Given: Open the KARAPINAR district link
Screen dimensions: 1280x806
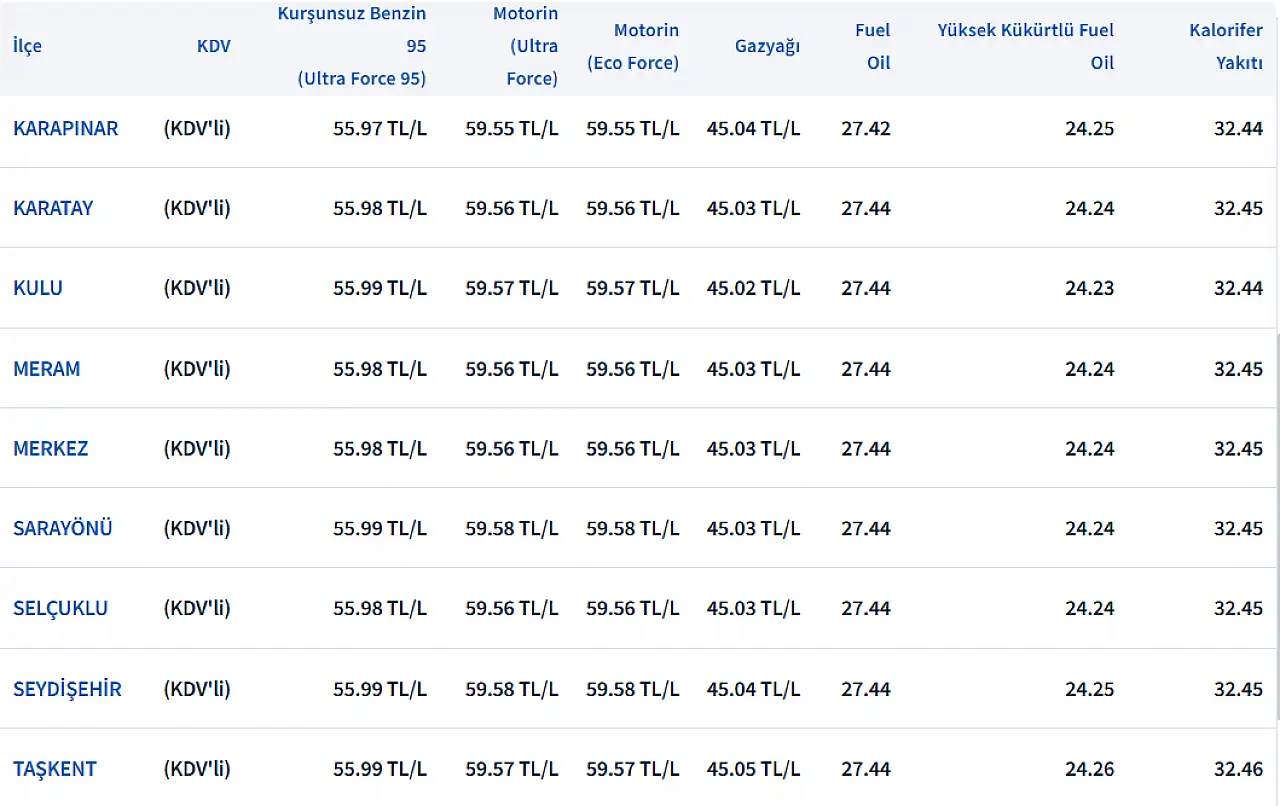Looking at the screenshot, I should pyautogui.click(x=65, y=128).
